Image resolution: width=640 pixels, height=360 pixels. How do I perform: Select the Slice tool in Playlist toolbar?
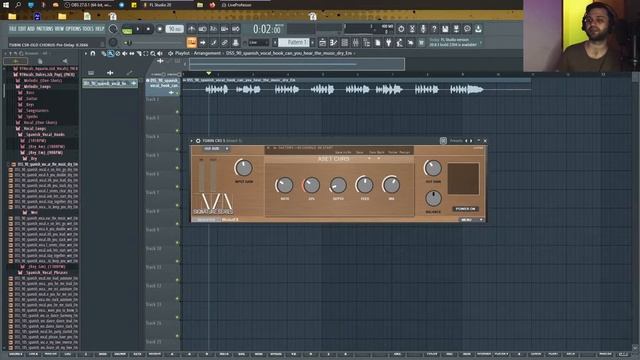tap(139, 53)
